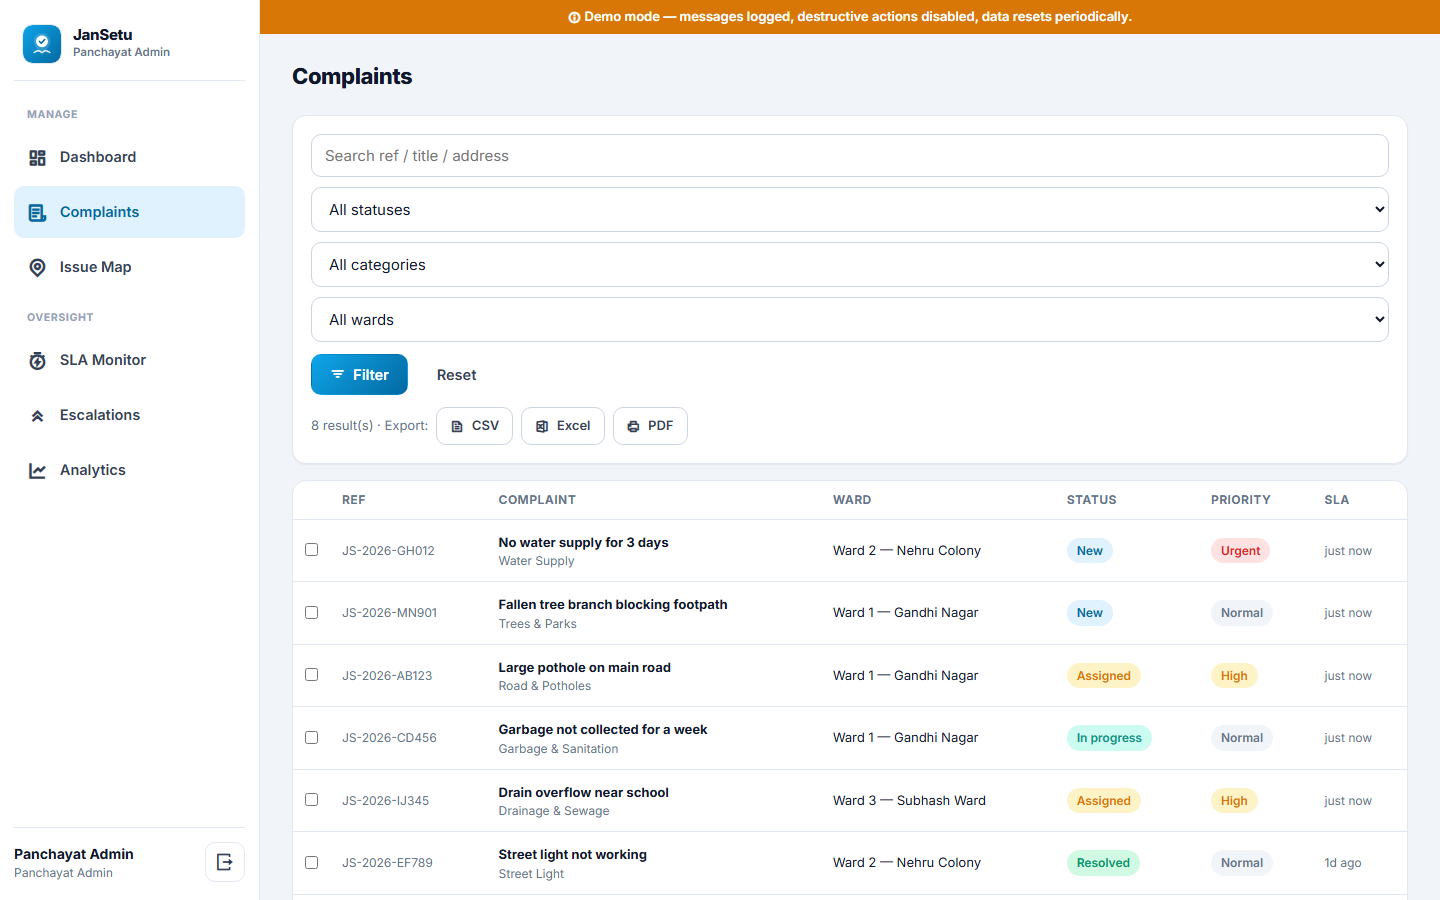Click the funnel icon on Filter button
The image size is (1440, 900).
point(338,375)
